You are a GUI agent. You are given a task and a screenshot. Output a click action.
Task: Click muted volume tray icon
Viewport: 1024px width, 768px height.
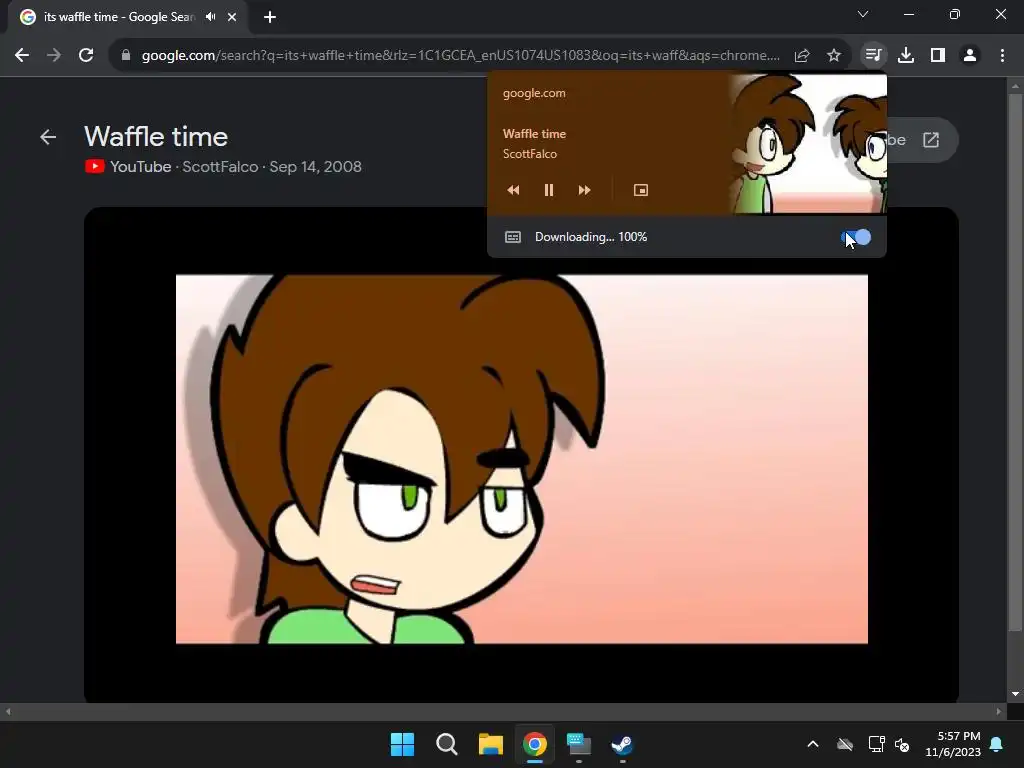[x=903, y=744]
